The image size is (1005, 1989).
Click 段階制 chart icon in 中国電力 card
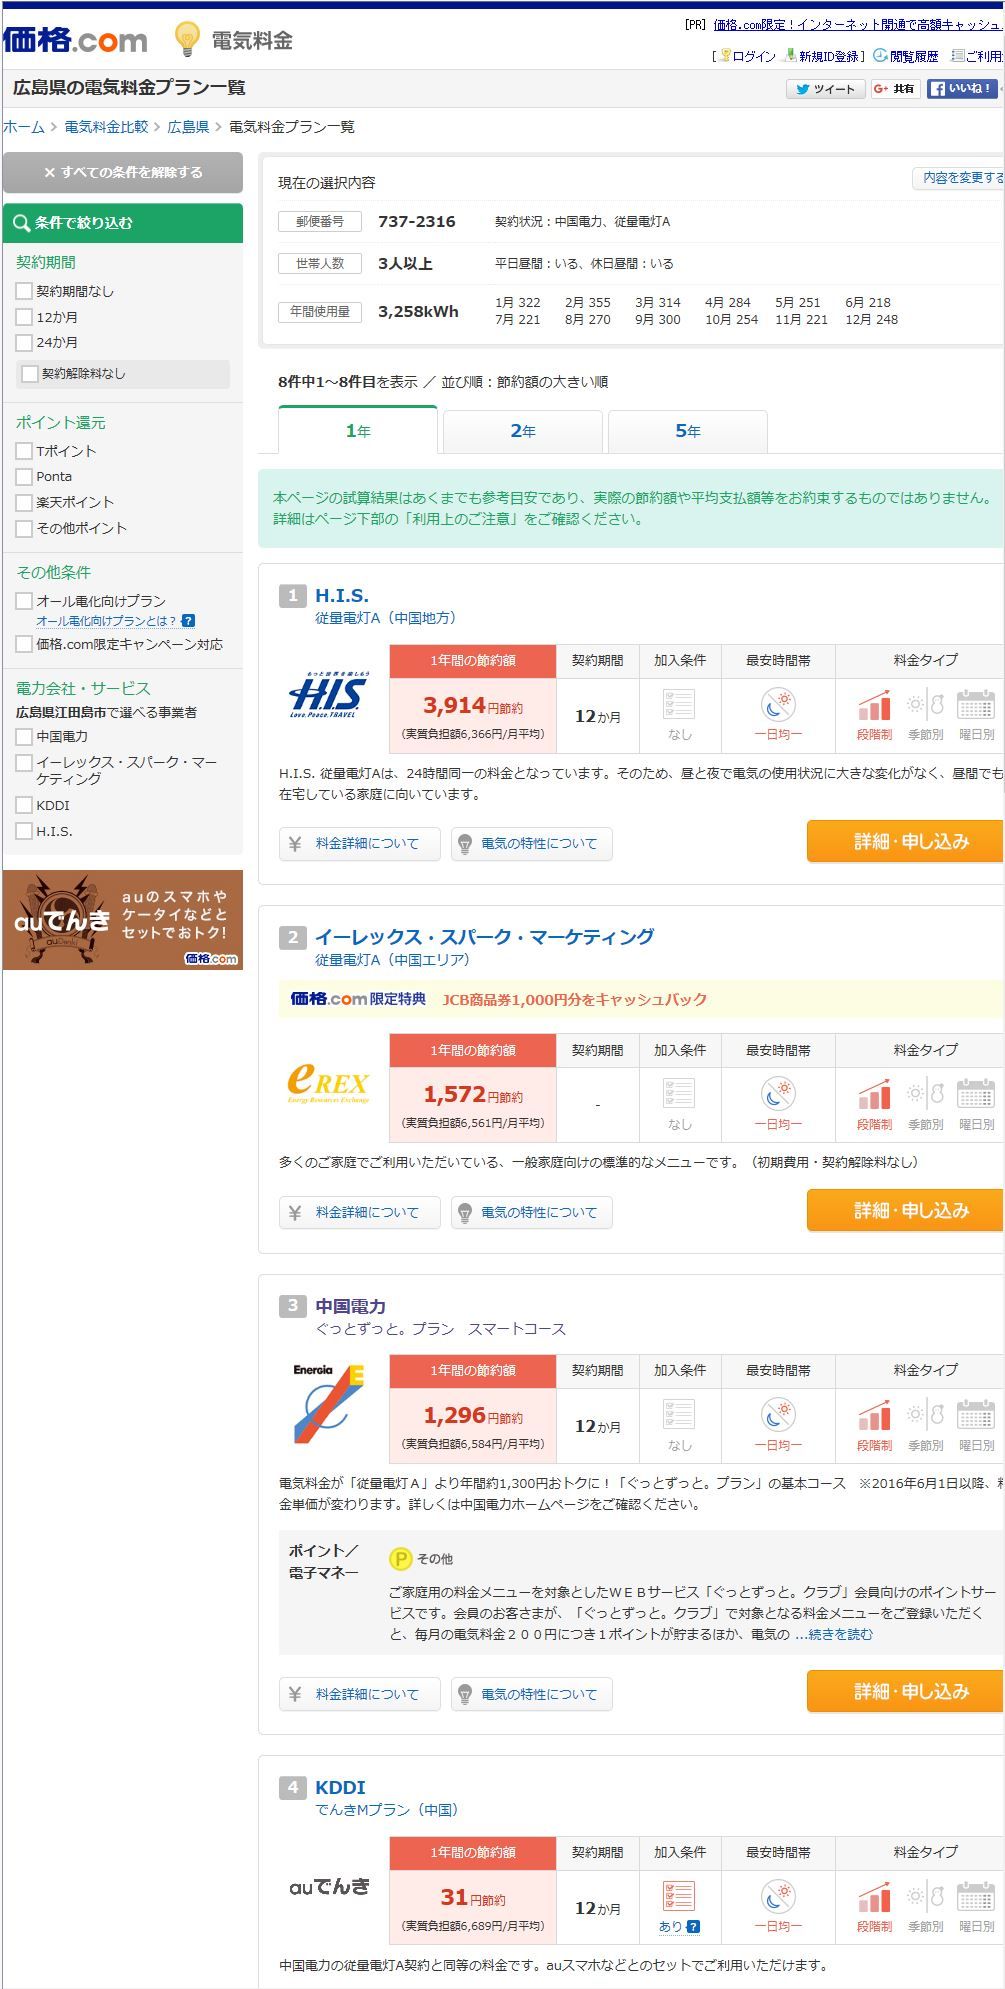click(874, 1415)
